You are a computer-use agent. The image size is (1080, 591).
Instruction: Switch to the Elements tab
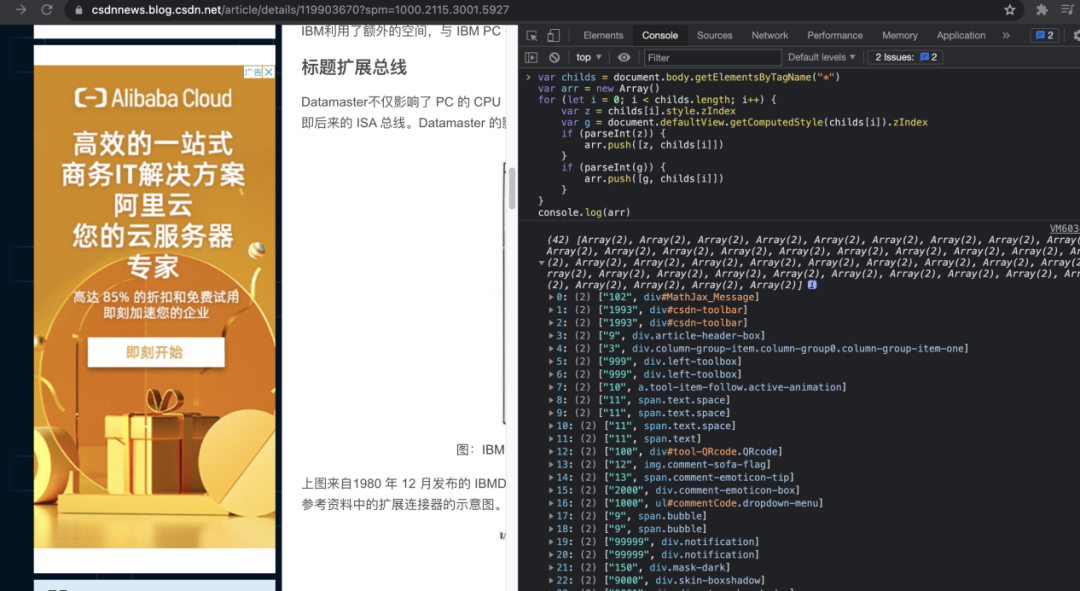click(603, 35)
